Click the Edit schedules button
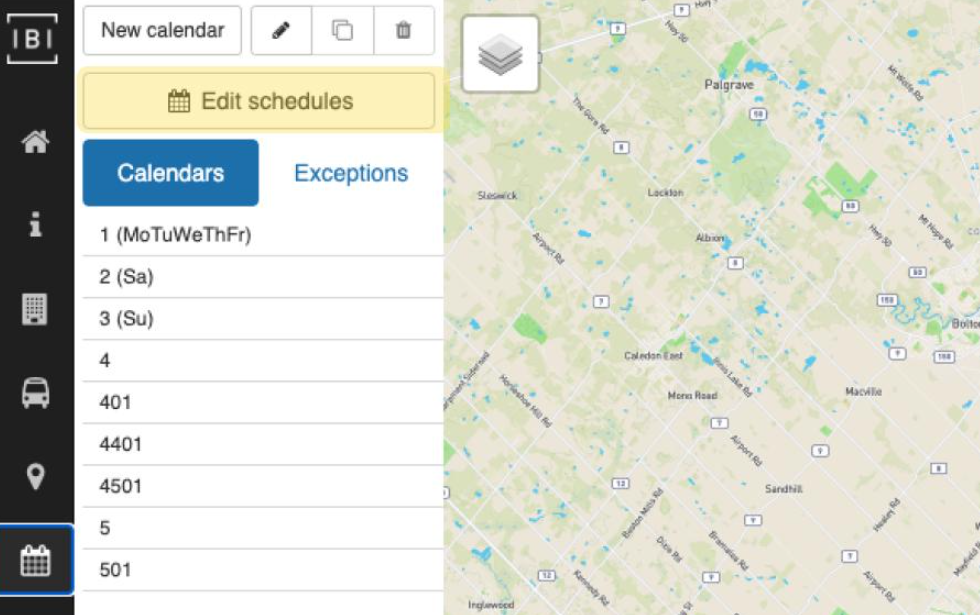The width and height of the screenshot is (980, 615). (259, 101)
